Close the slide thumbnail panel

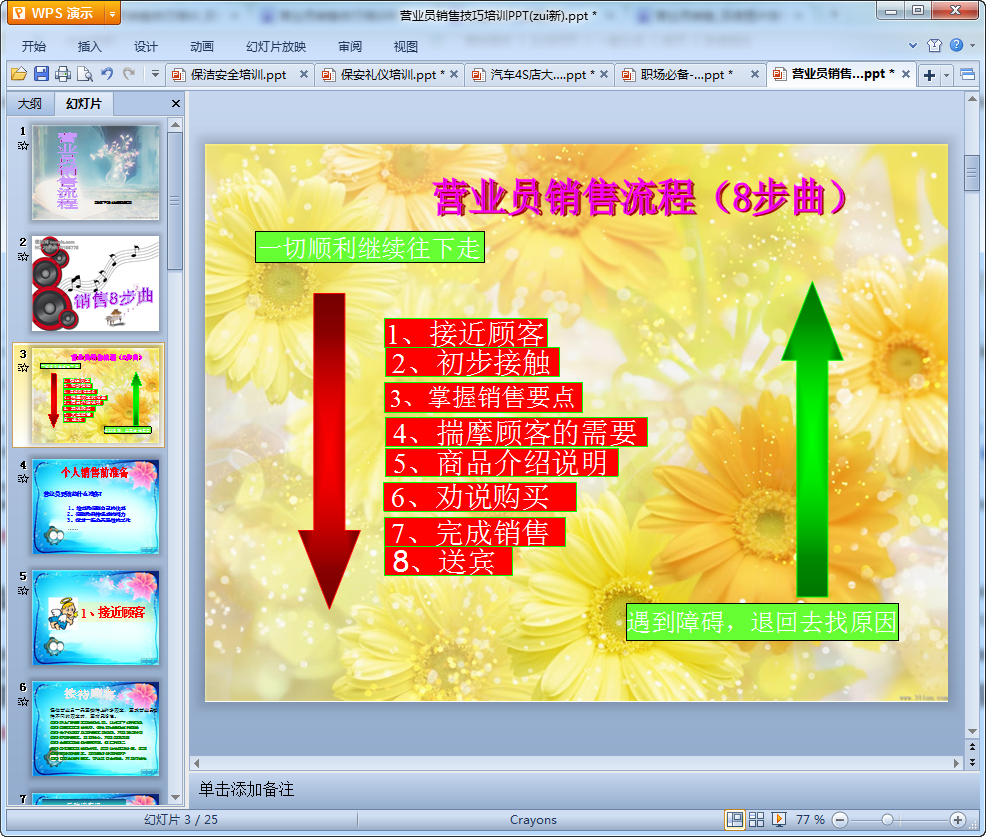click(x=176, y=104)
